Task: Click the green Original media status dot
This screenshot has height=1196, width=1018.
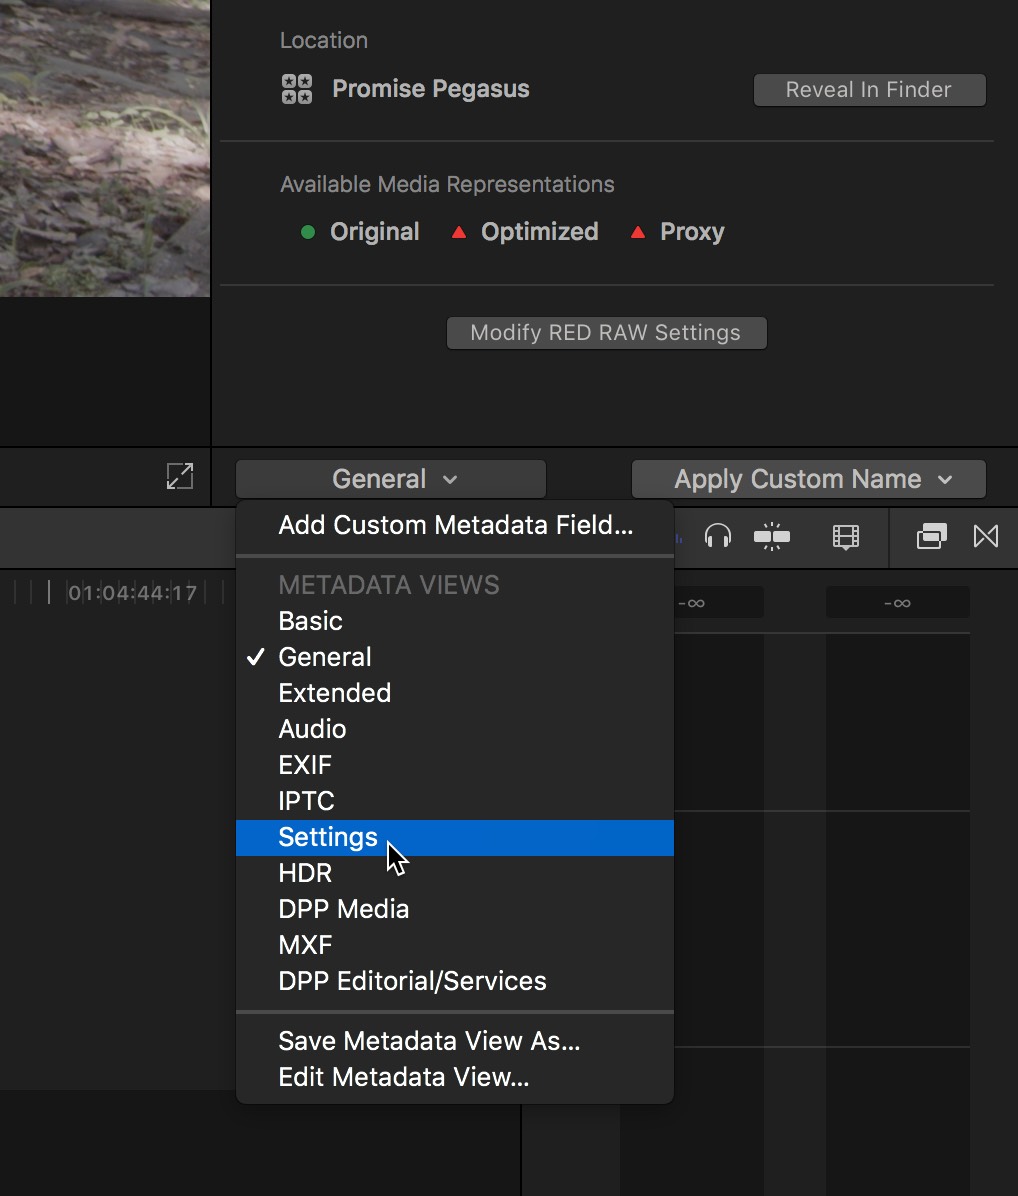Action: click(308, 232)
